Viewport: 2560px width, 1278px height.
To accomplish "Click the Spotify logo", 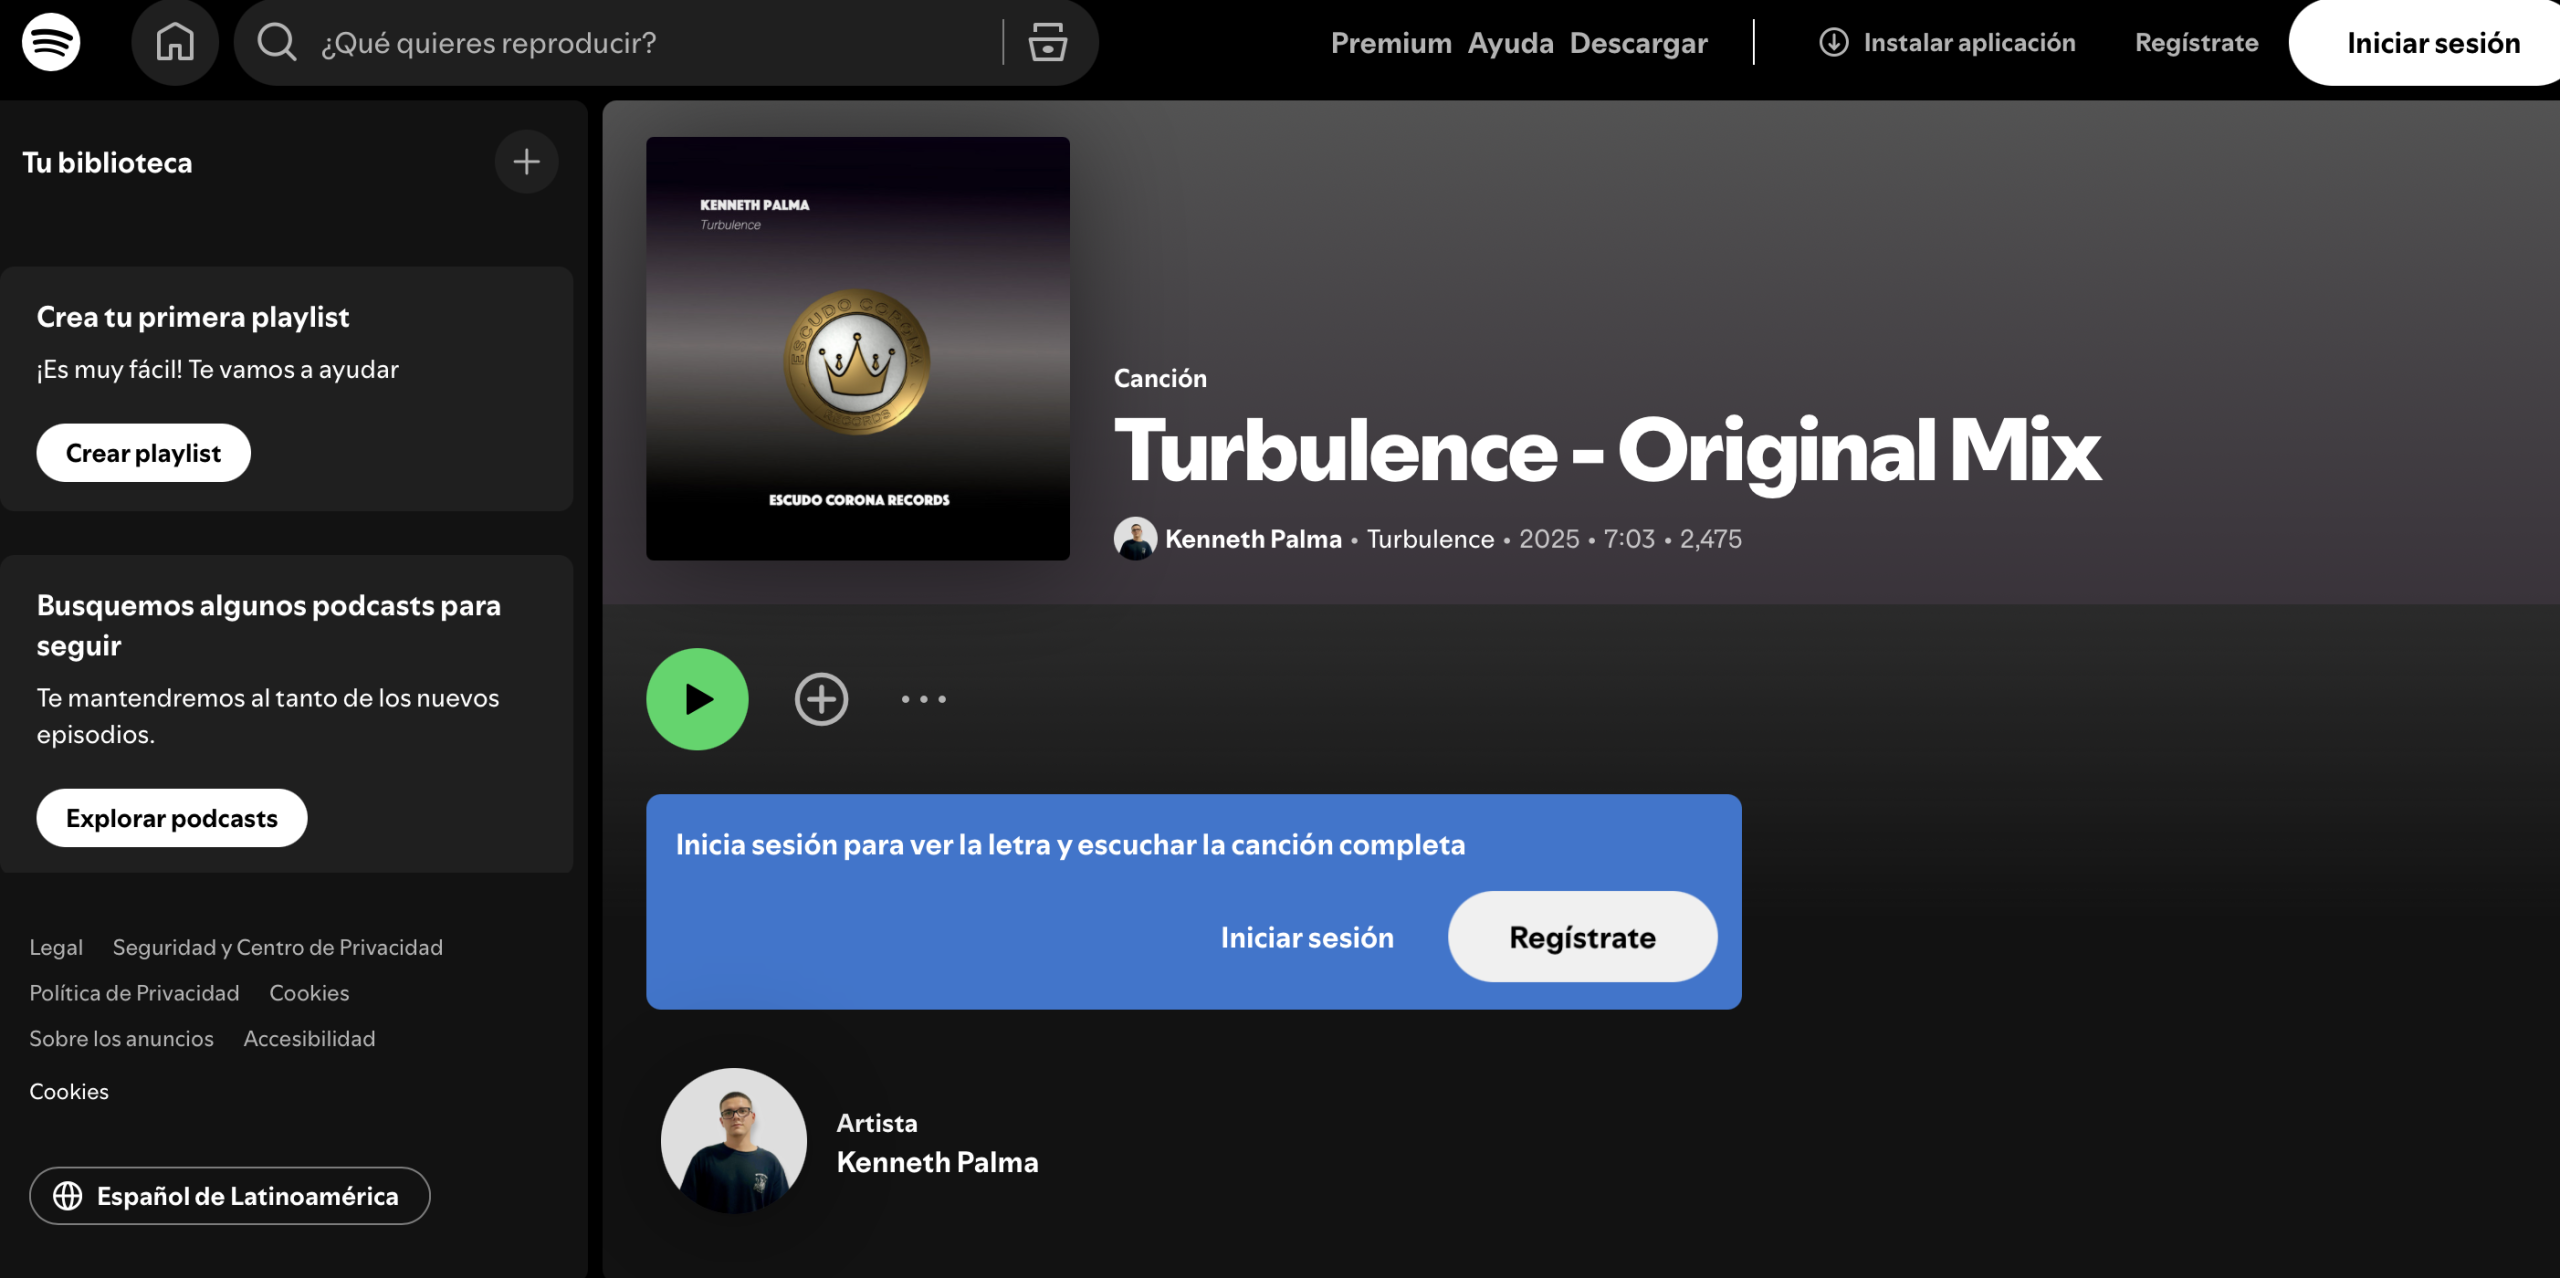I will (x=51, y=42).
